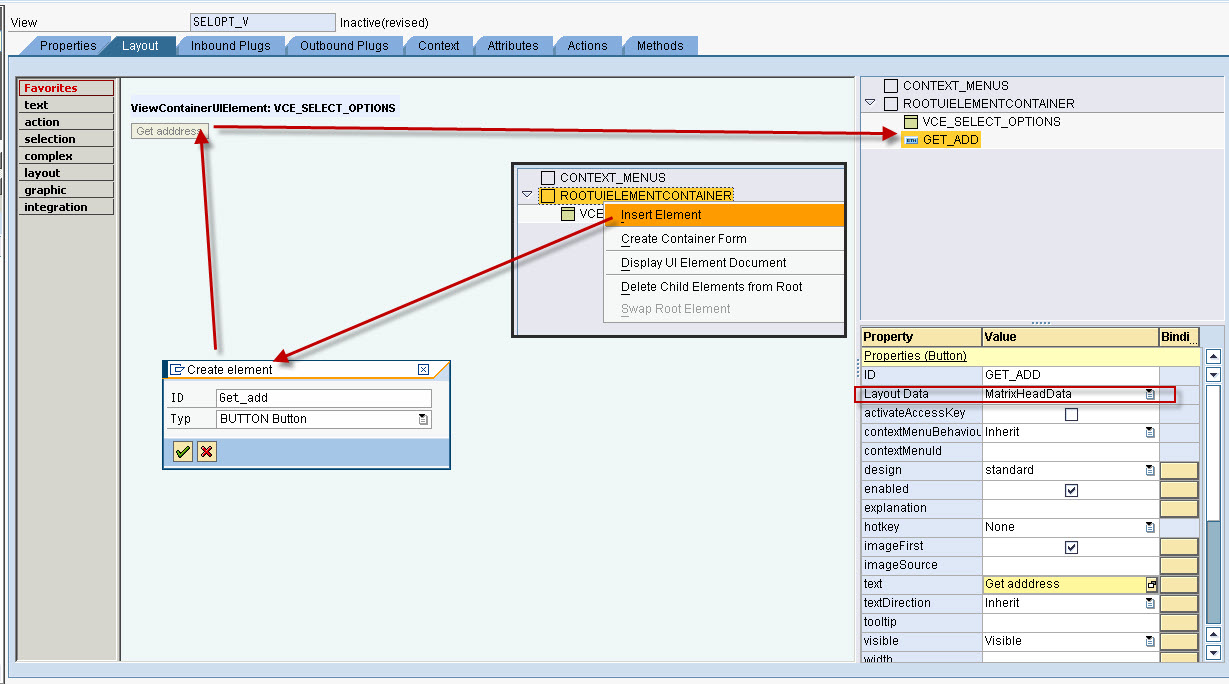Open the value help icon for the Typ field

tap(425, 418)
